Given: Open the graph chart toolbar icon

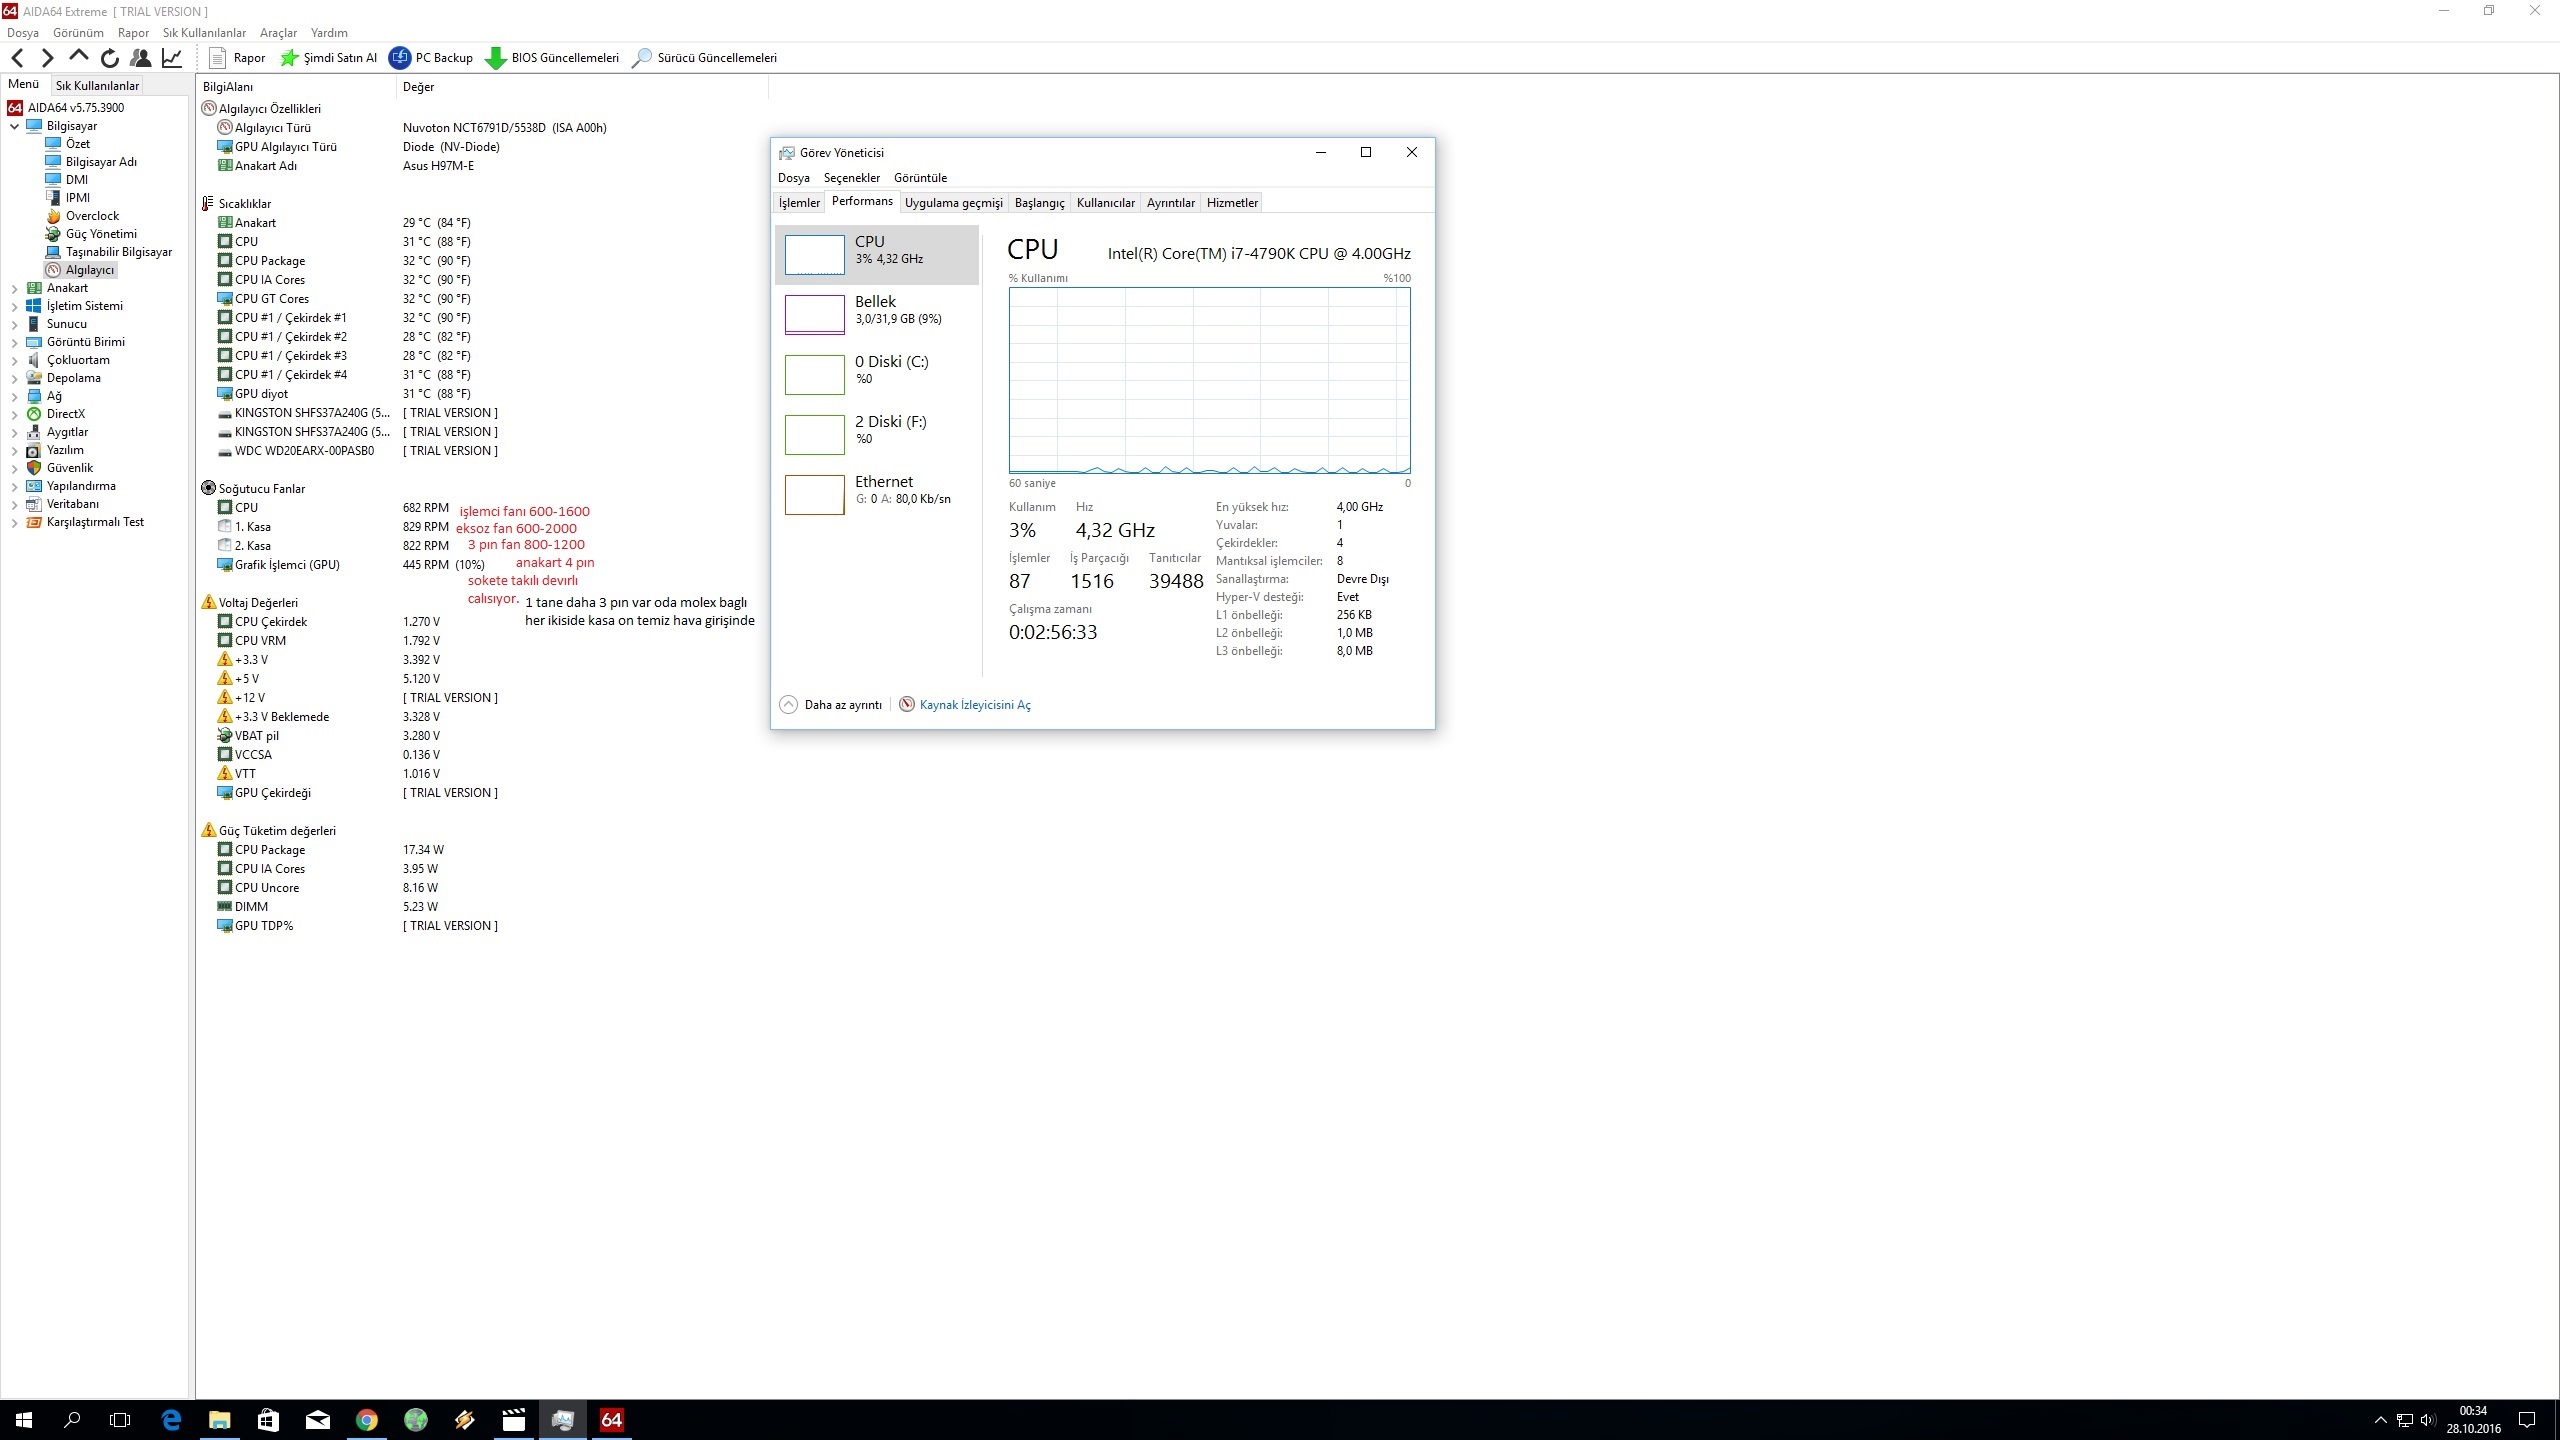Looking at the screenshot, I should point(172,58).
